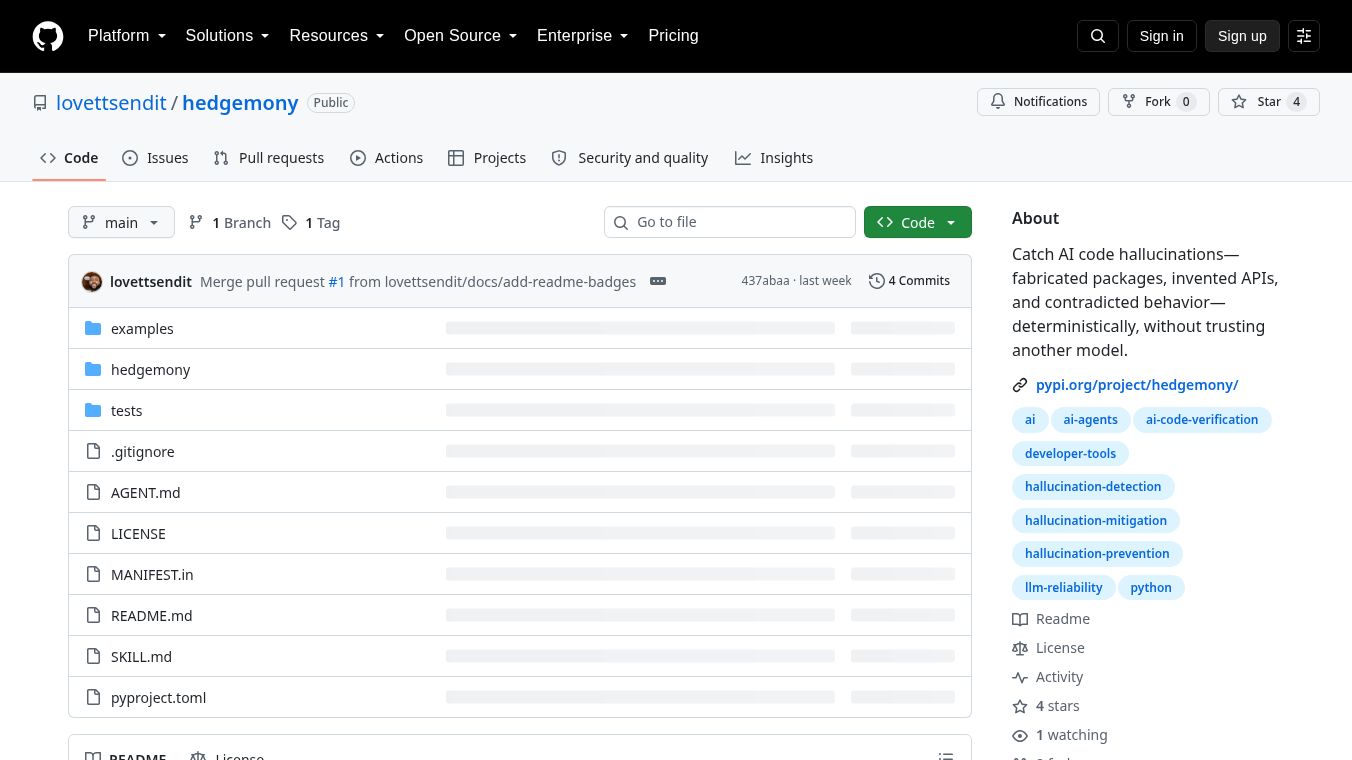
Task: Click the Notifications button
Action: 1038,102
